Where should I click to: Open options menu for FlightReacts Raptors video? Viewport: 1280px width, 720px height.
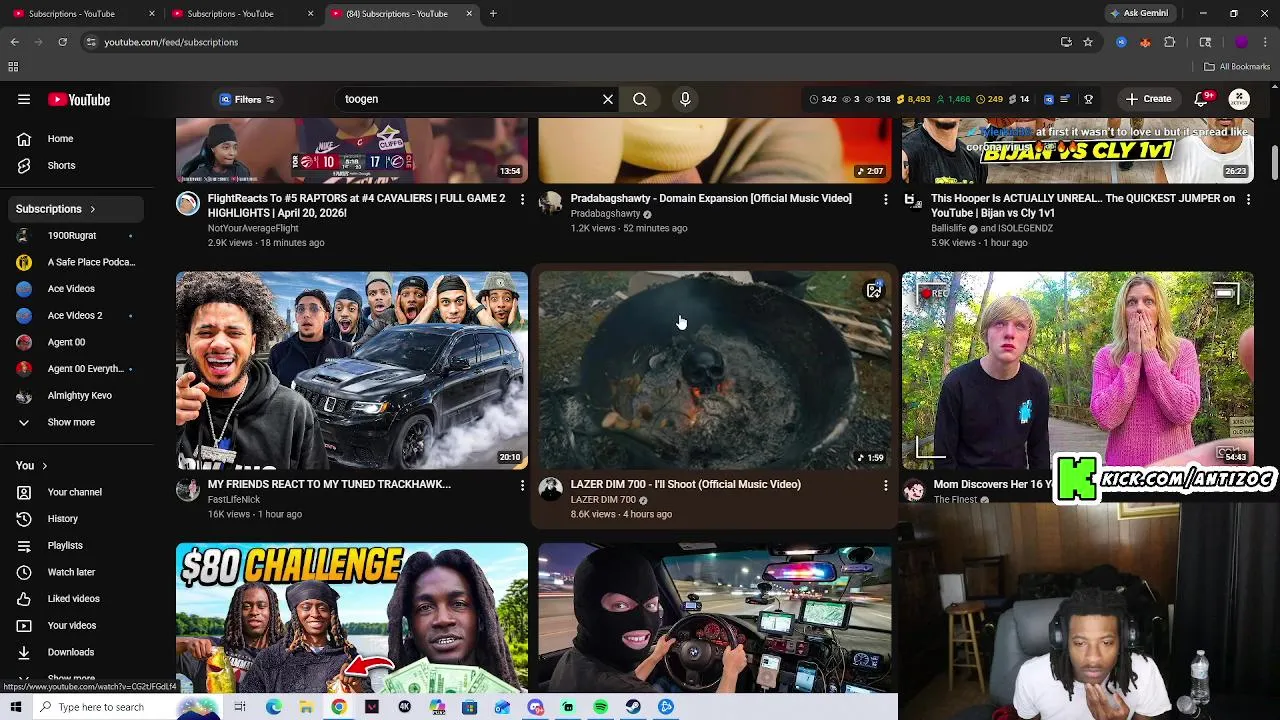click(522, 199)
